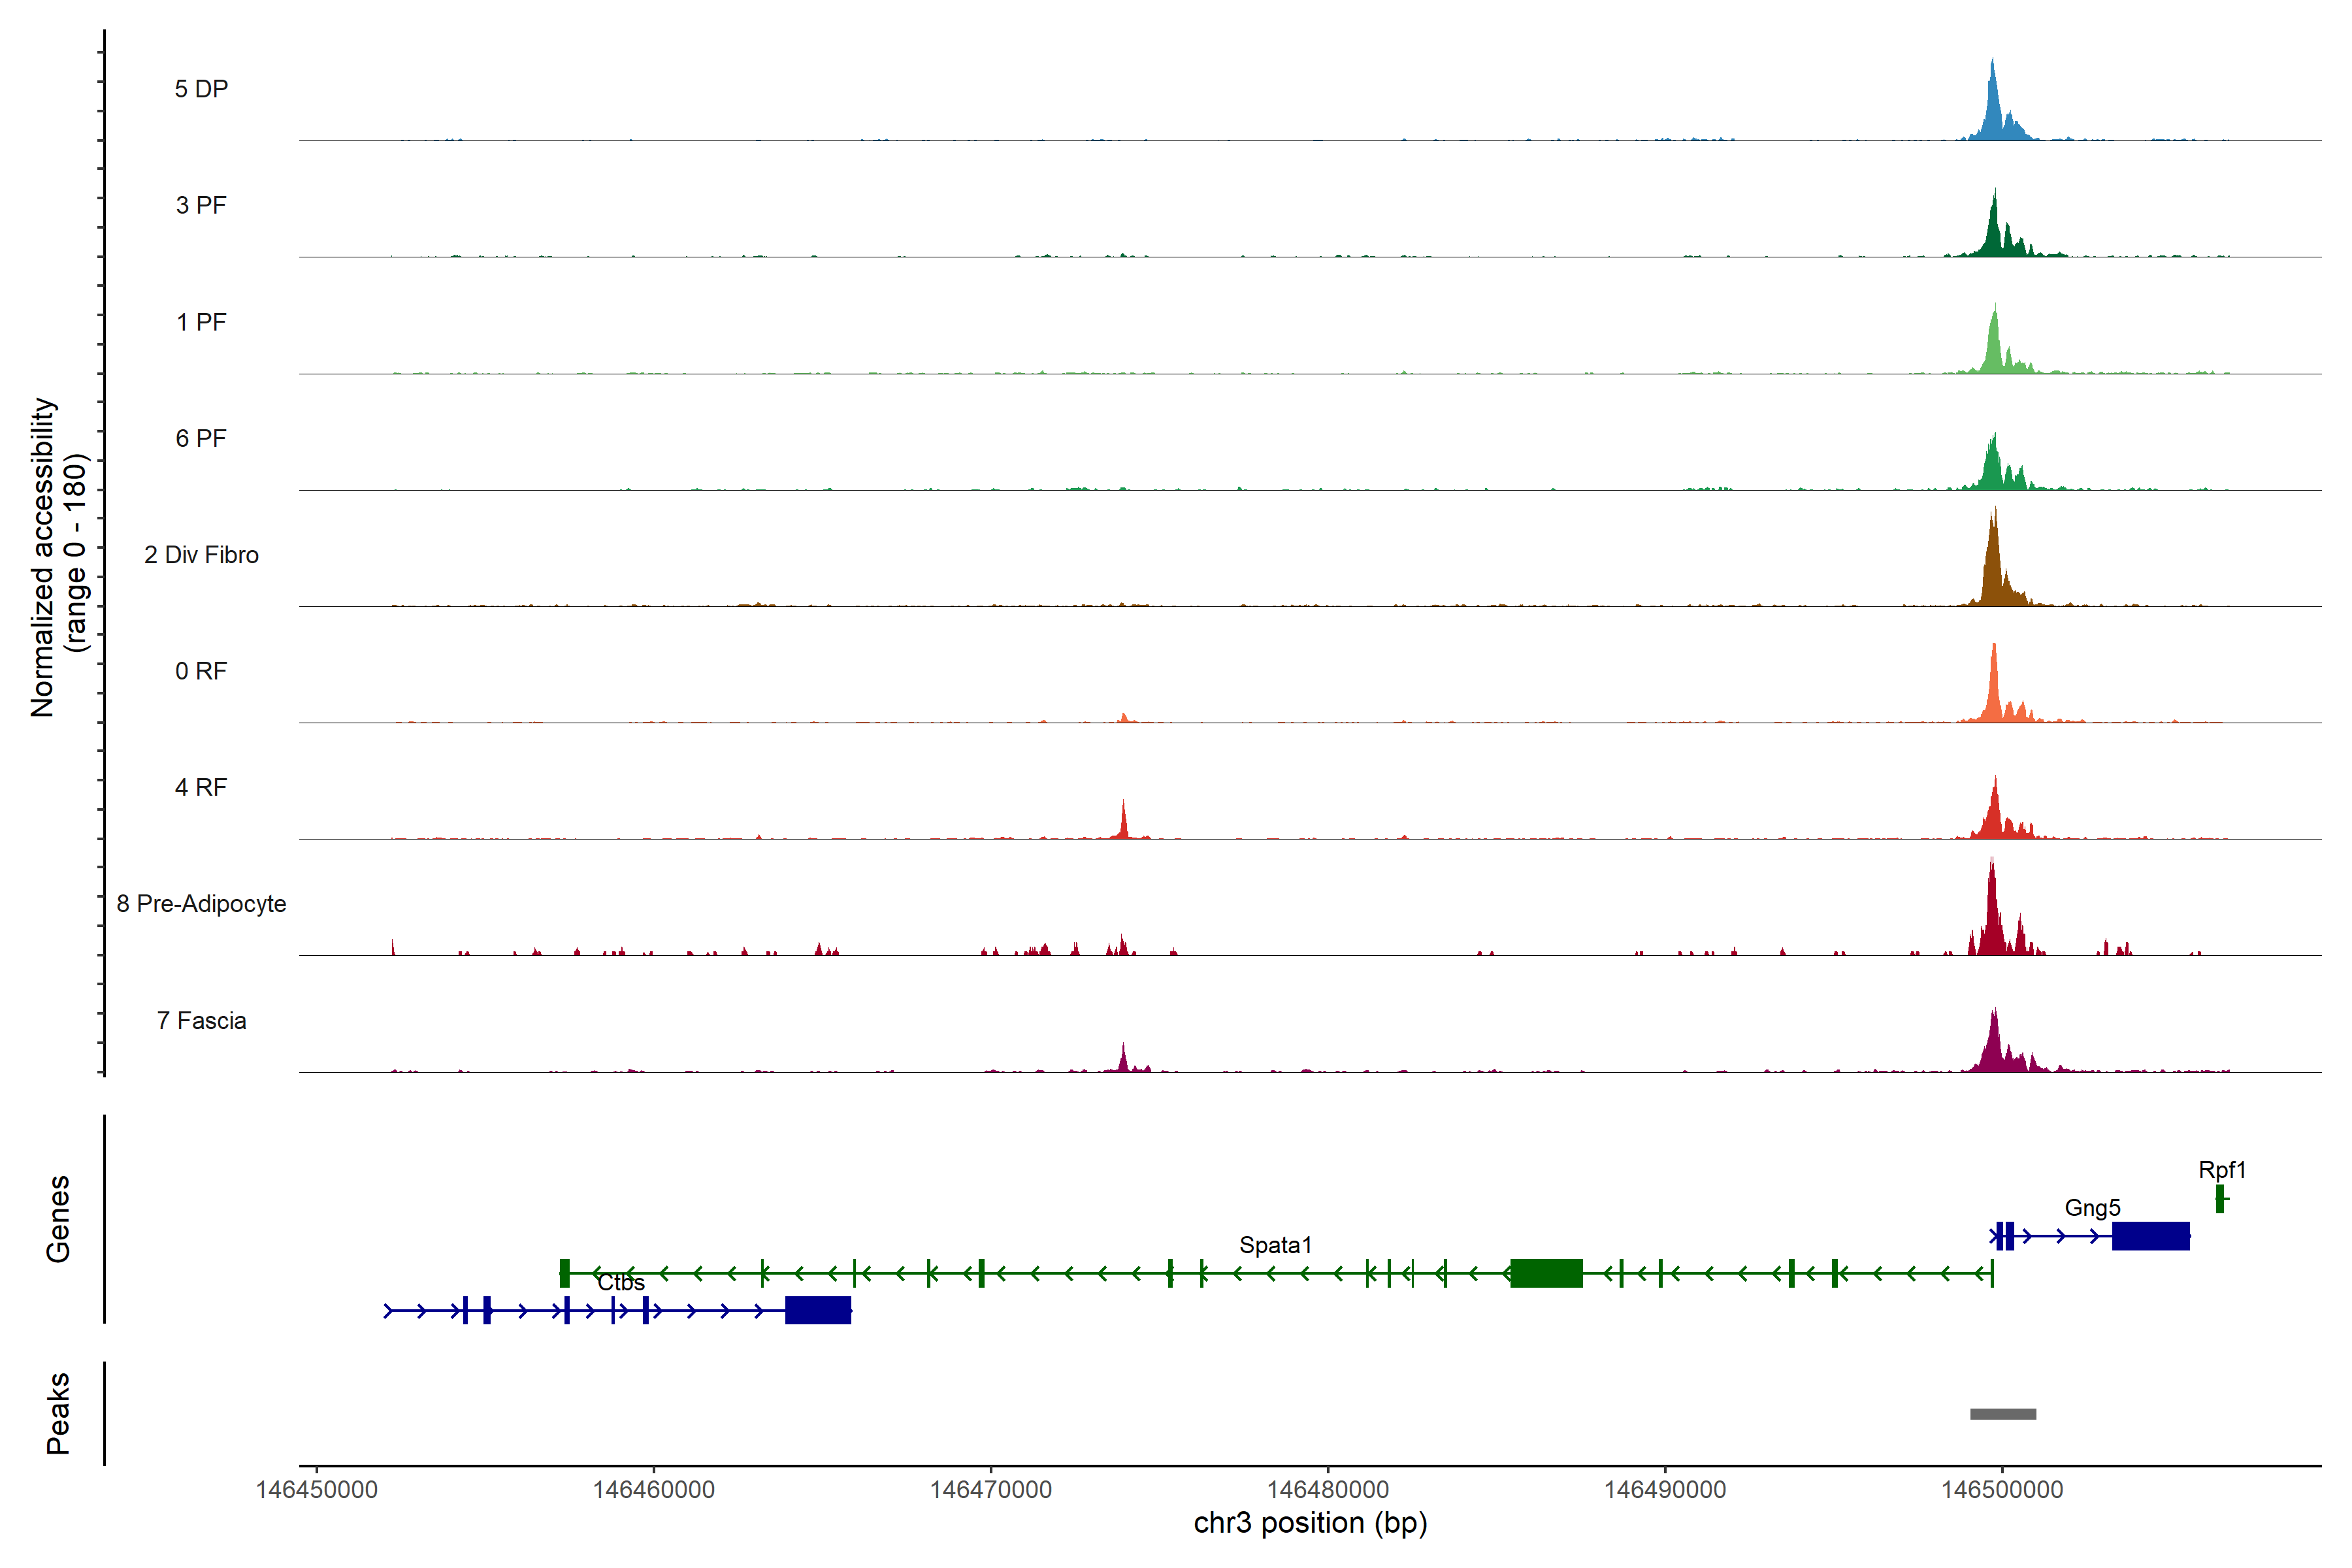Click the 146480000 x-axis tick label

click(x=1328, y=1489)
